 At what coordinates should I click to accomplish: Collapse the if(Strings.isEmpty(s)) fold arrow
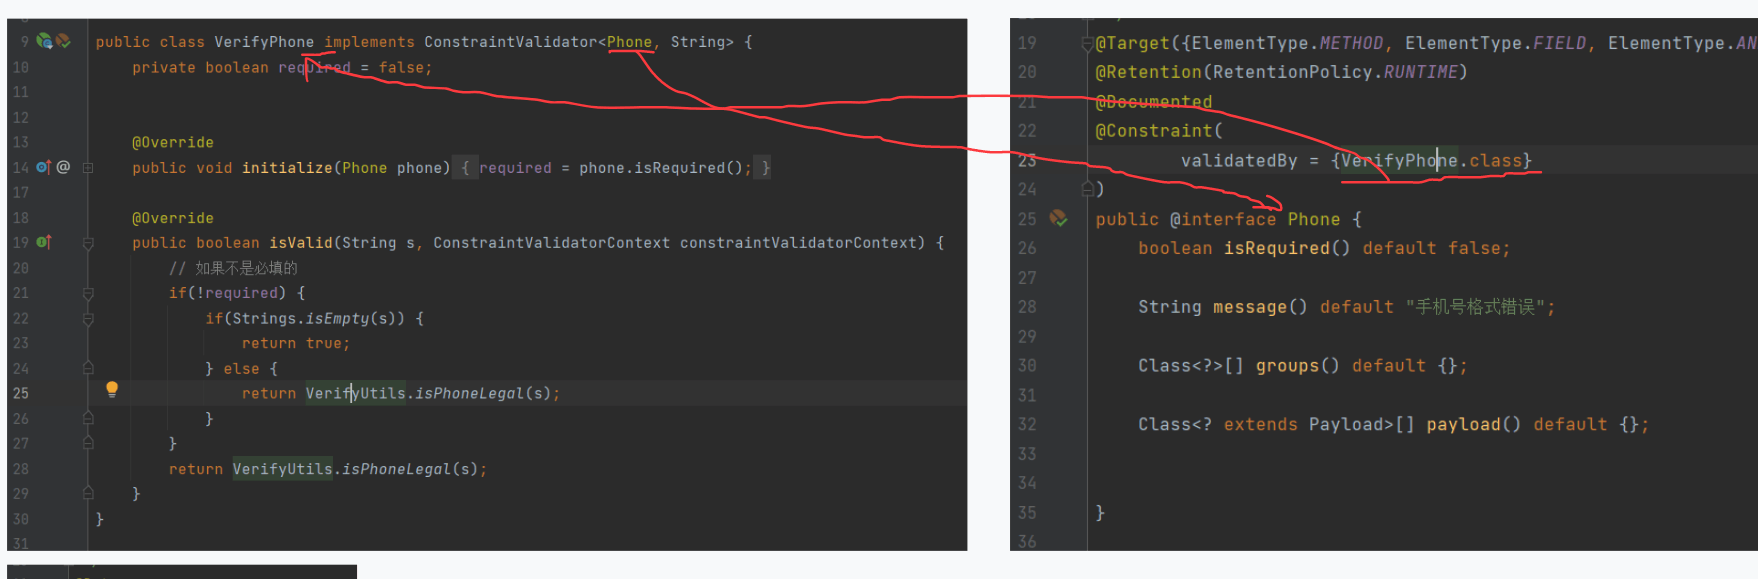click(88, 319)
